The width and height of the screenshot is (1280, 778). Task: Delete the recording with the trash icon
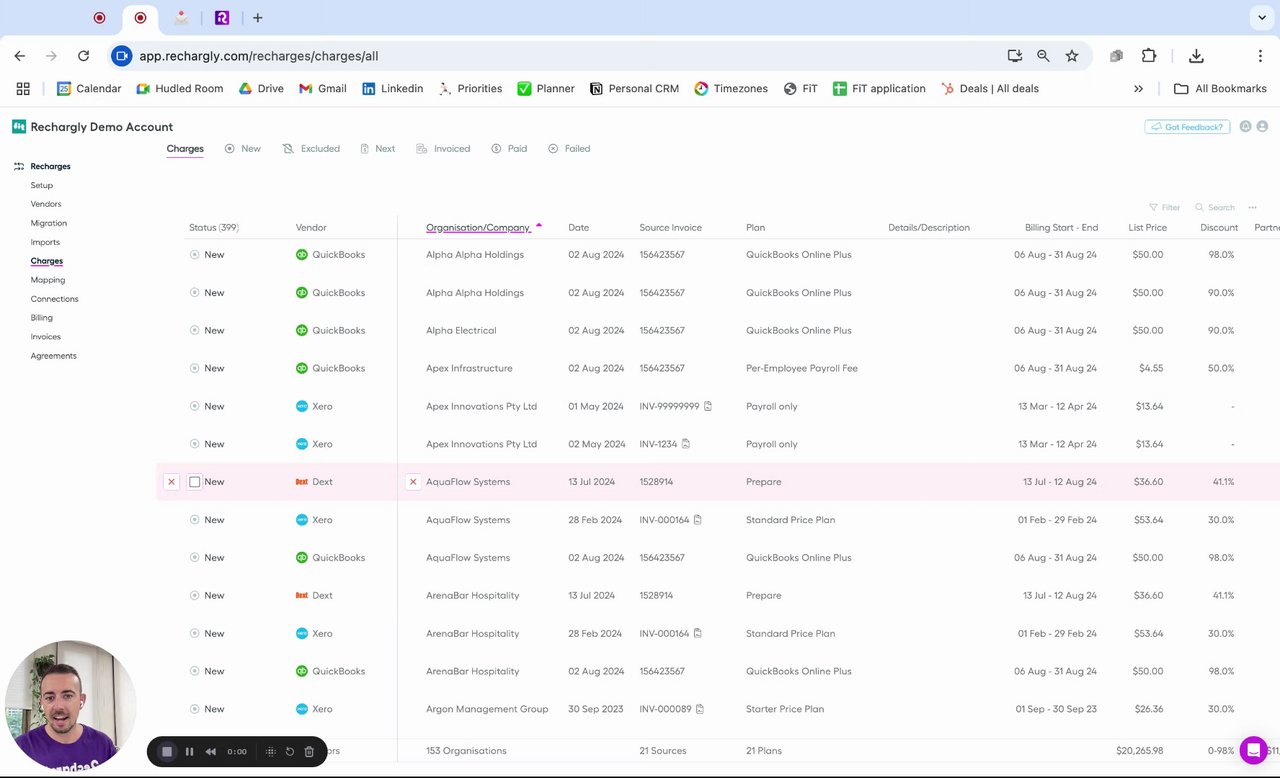(x=309, y=751)
